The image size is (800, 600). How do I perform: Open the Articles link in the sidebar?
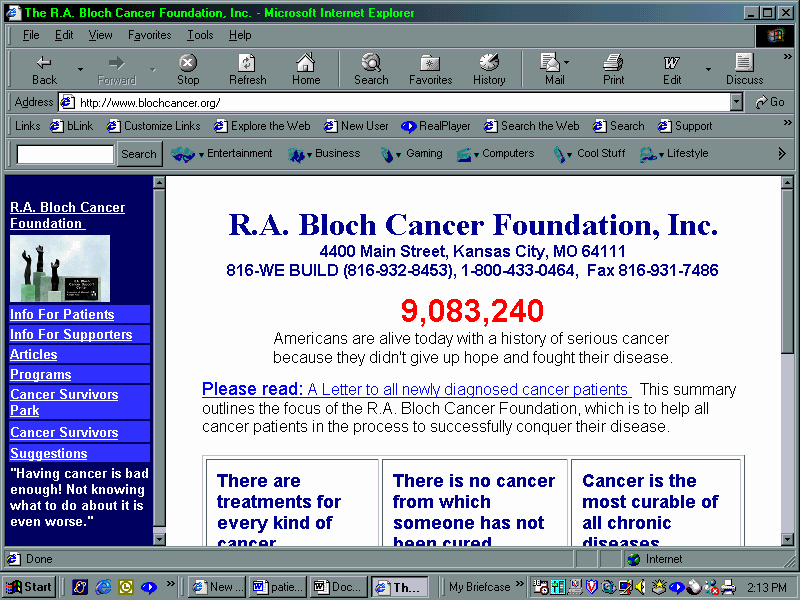tap(34, 354)
